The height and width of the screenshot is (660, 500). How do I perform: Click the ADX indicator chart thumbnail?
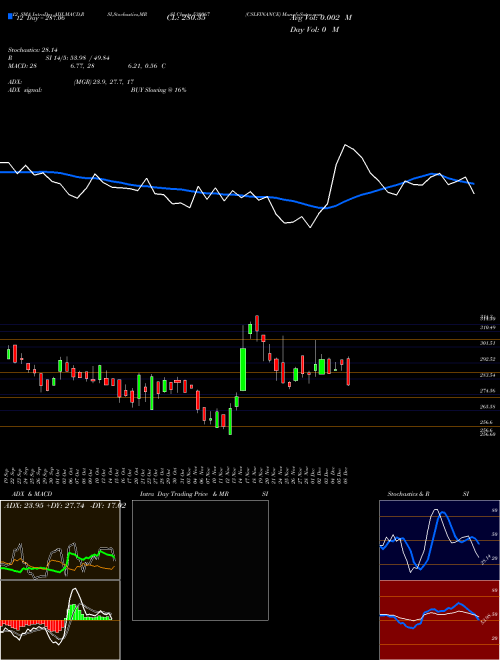tap(60, 540)
